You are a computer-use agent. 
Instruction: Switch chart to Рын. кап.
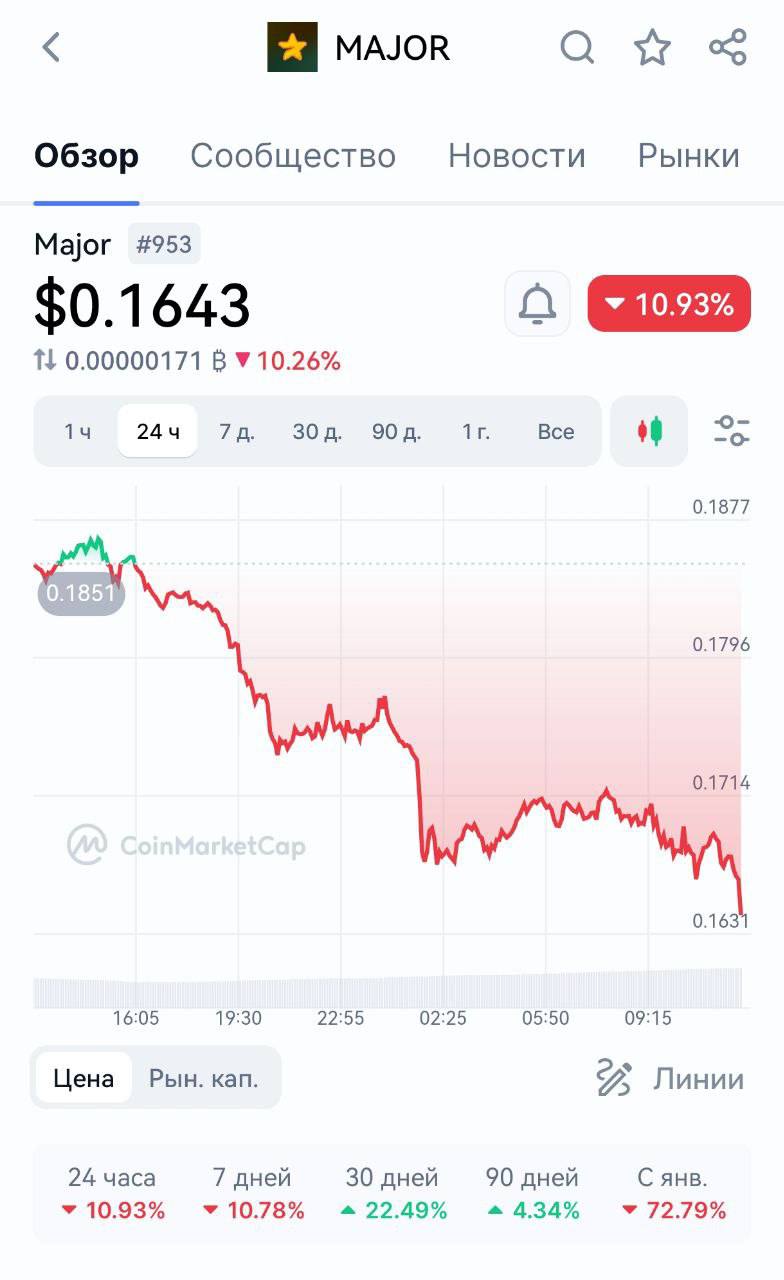coord(204,1078)
